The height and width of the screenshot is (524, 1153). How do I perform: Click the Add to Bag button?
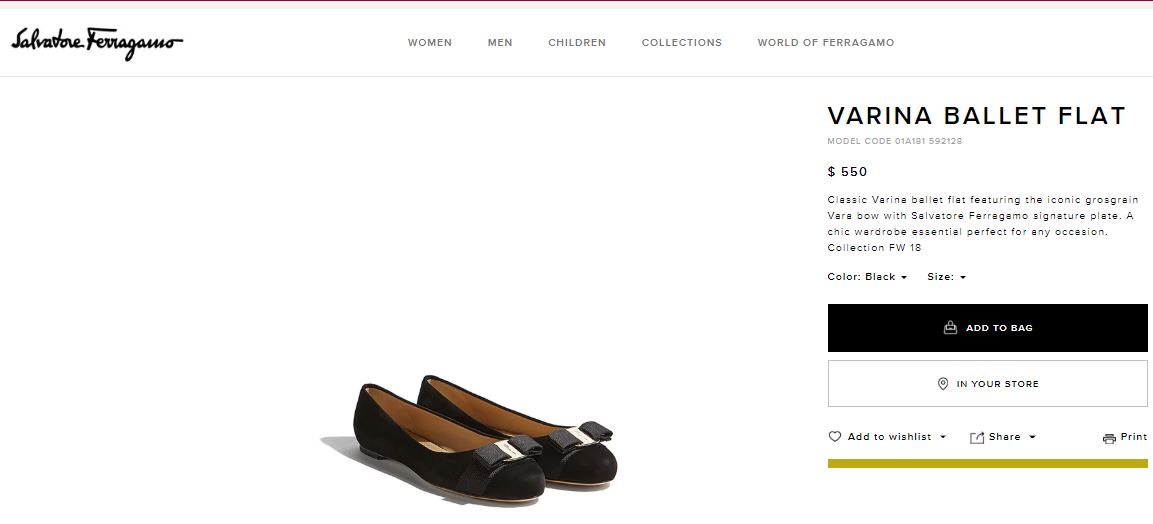tap(988, 328)
